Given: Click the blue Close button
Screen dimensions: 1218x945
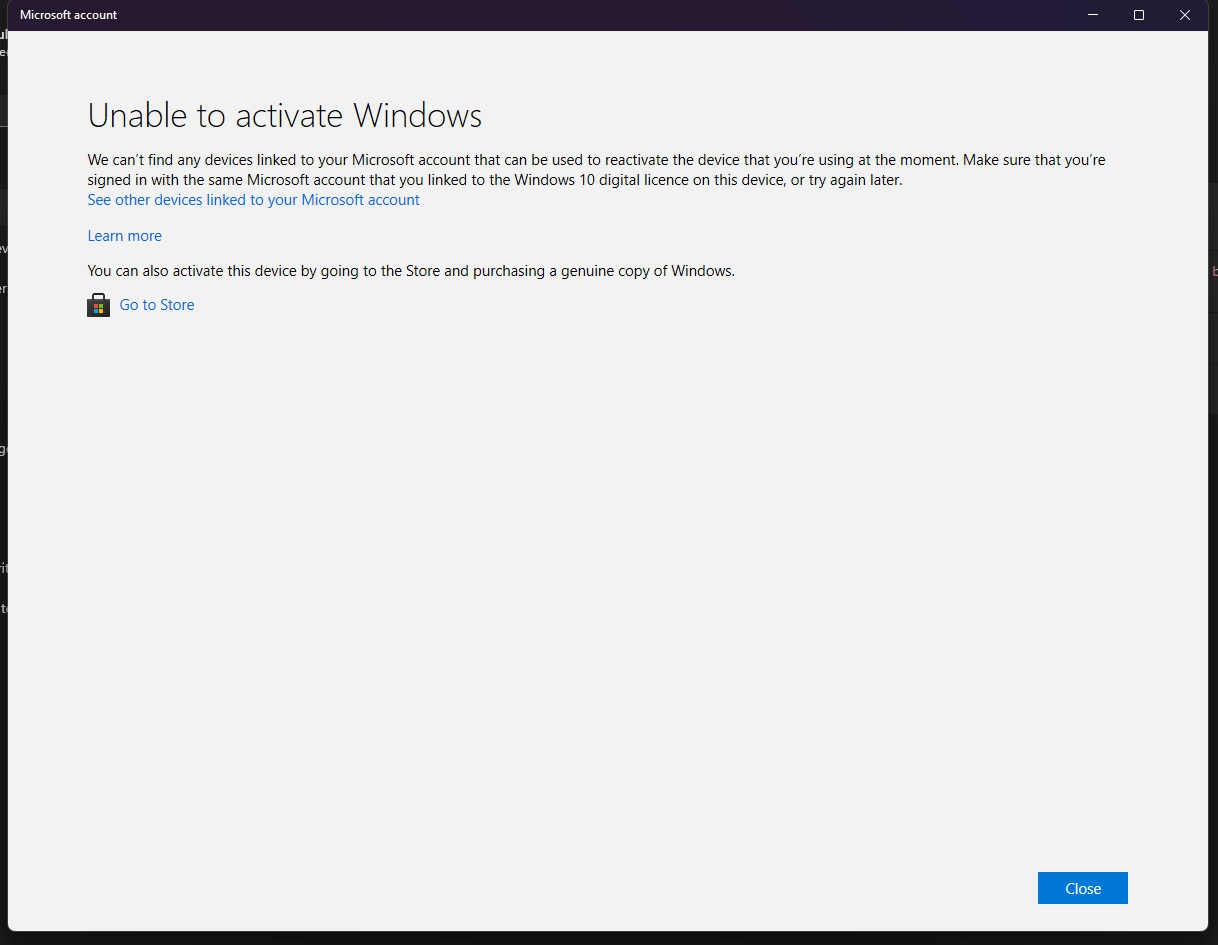Looking at the screenshot, I should (1083, 888).
